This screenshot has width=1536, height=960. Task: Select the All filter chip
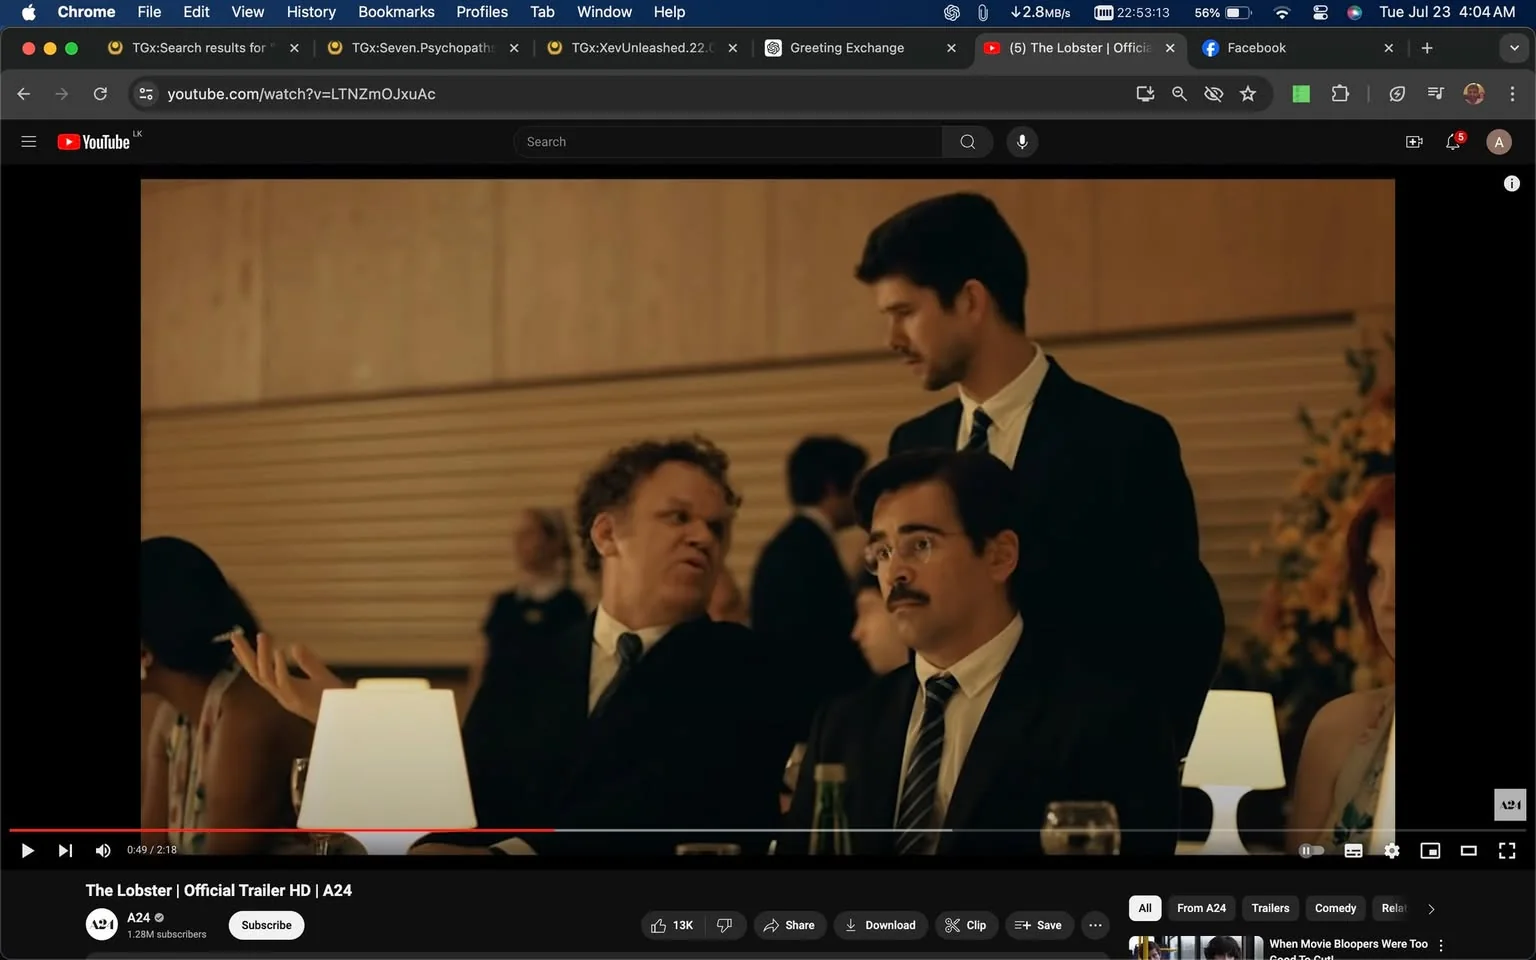point(1145,908)
